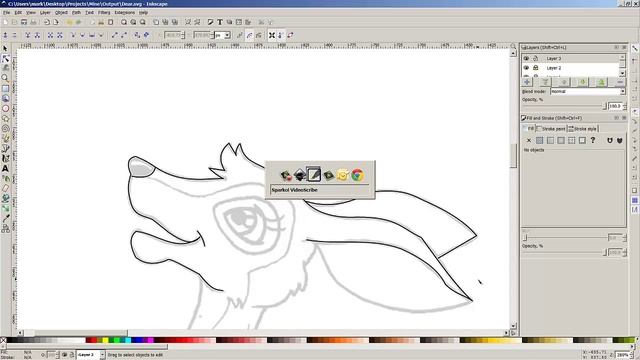This screenshot has height=360, width=640.
Task: Select the Rectangle tool
Action: 5,89
